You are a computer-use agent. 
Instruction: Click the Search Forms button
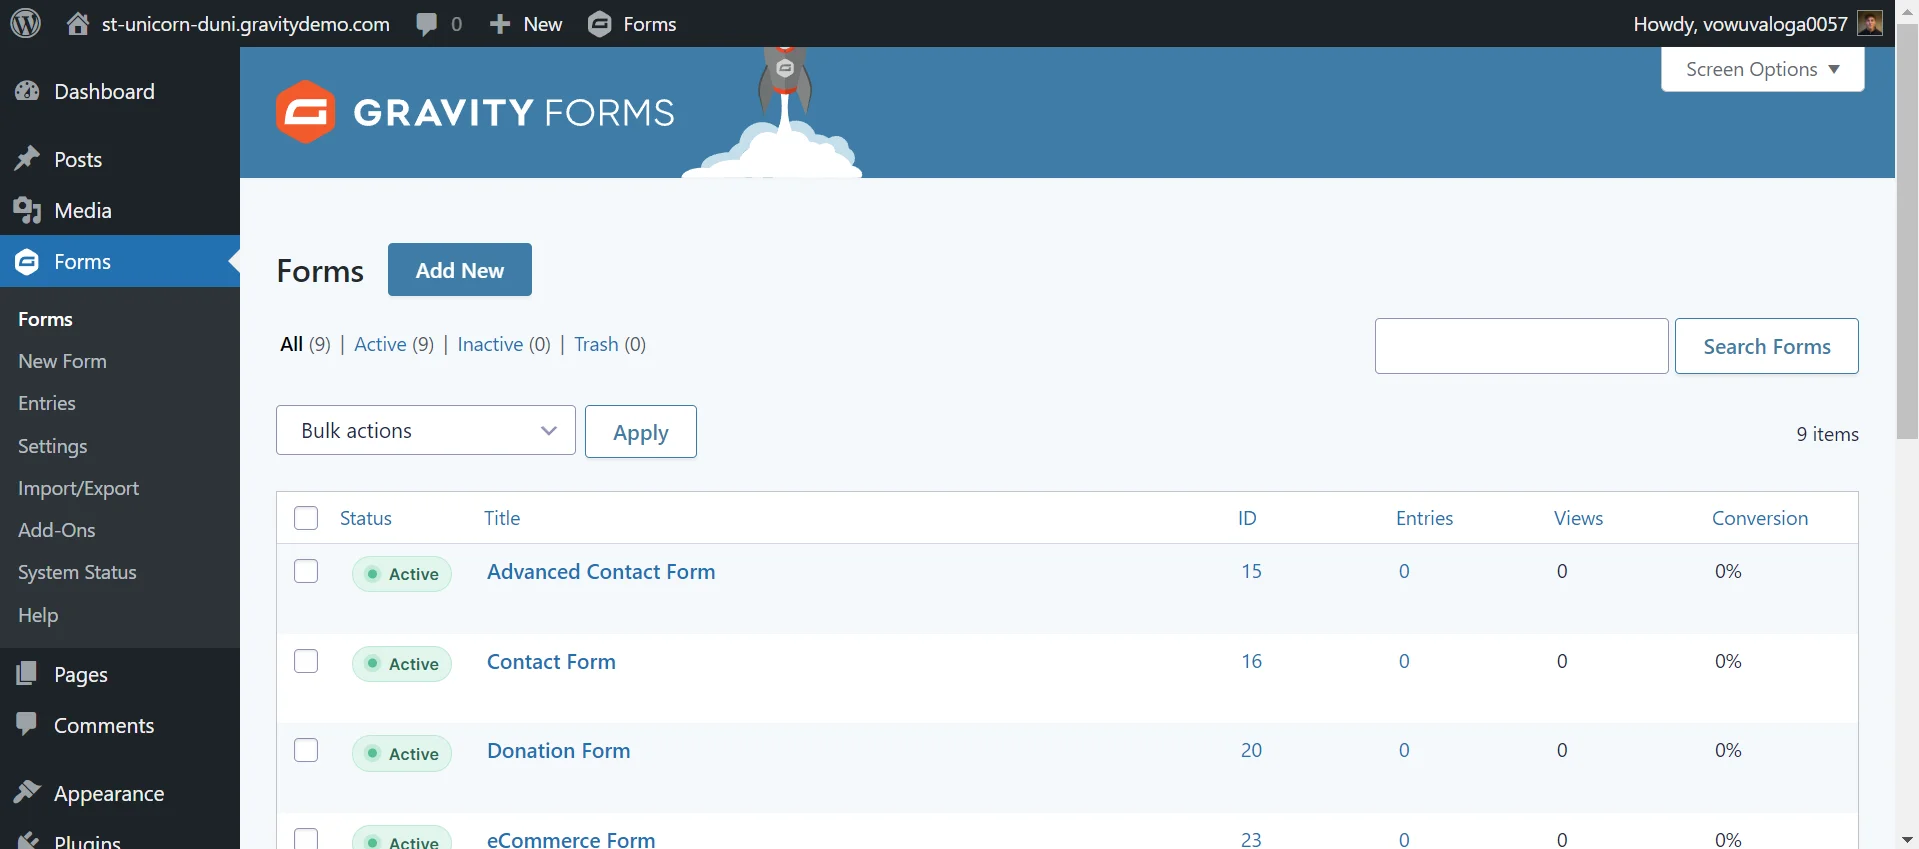click(1767, 346)
